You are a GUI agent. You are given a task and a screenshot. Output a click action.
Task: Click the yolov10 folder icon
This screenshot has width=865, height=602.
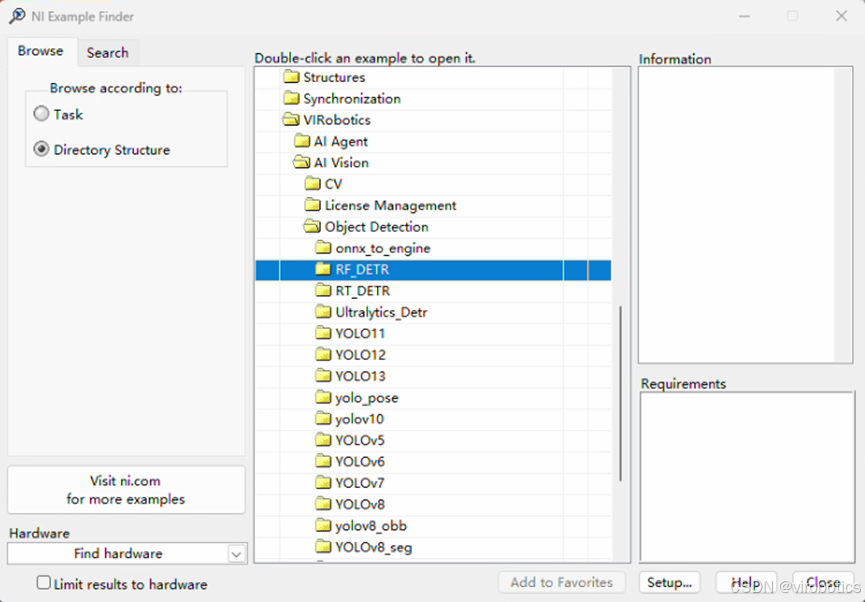click(323, 419)
